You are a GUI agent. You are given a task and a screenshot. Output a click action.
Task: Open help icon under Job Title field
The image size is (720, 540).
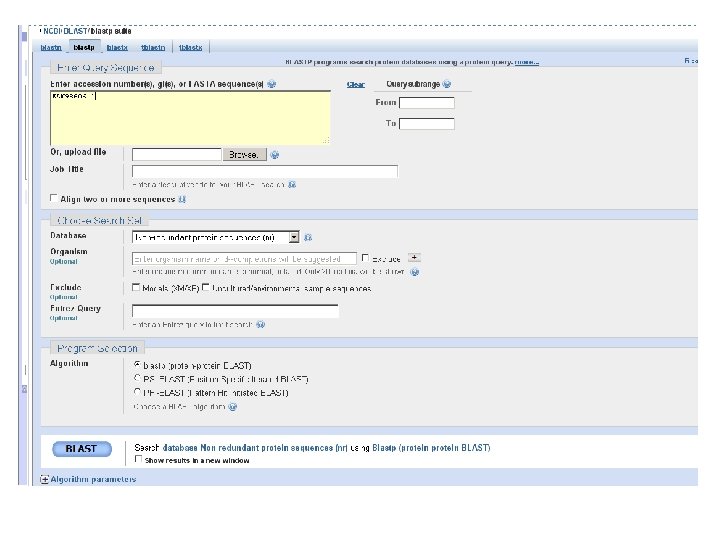[x=292, y=185]
